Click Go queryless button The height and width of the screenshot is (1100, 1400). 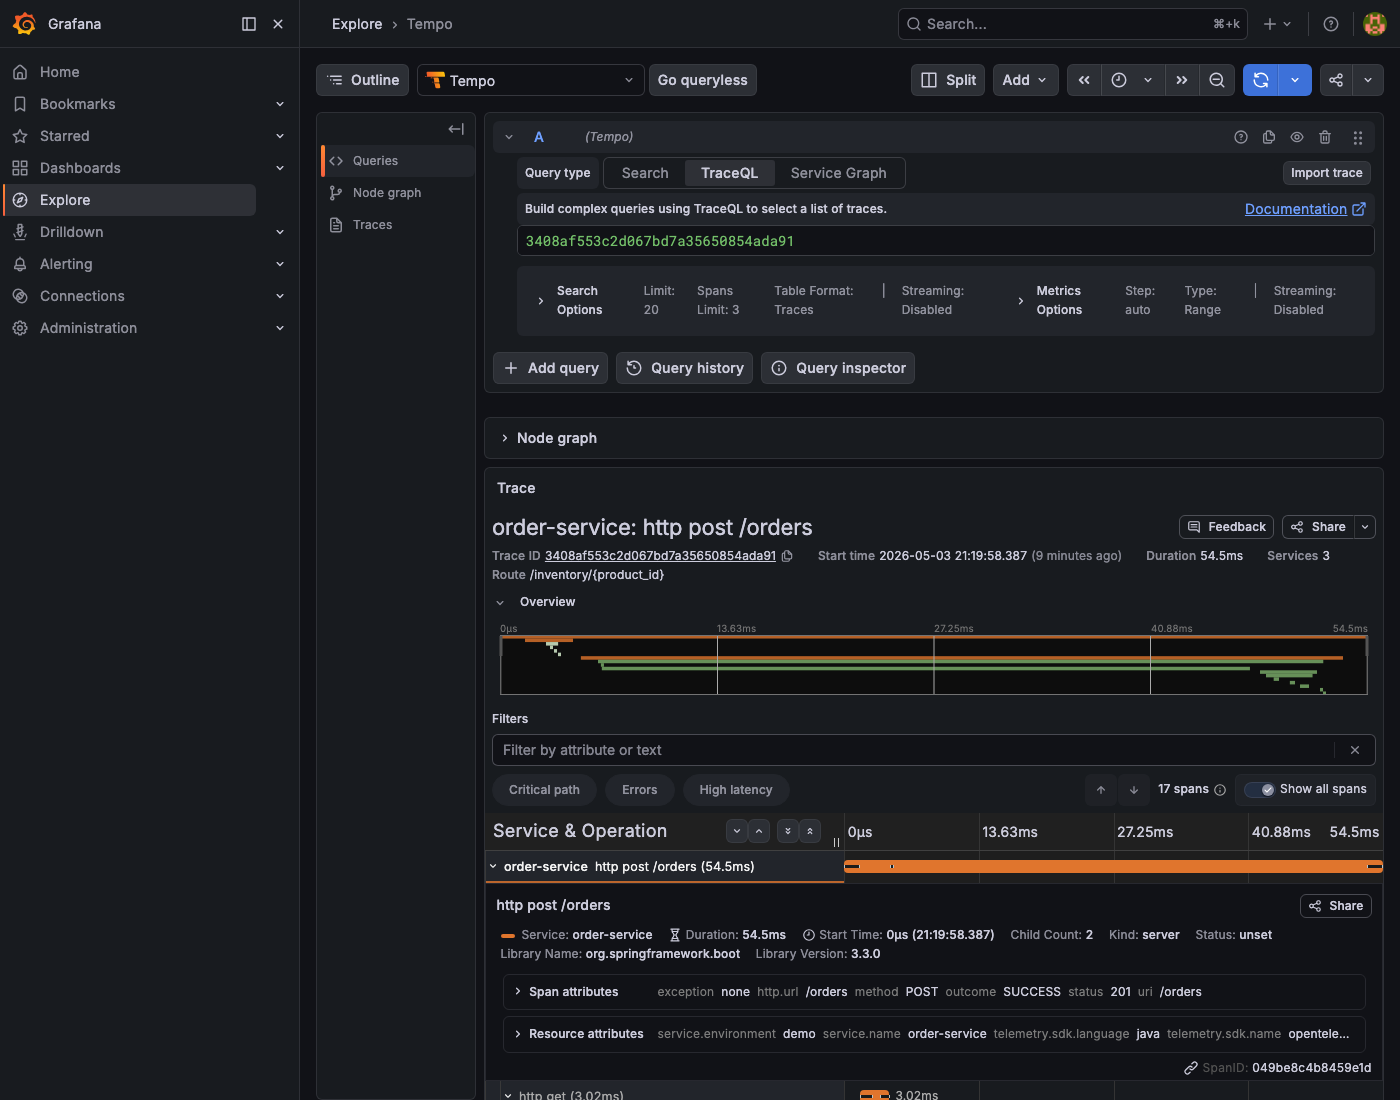click(703, 80)
